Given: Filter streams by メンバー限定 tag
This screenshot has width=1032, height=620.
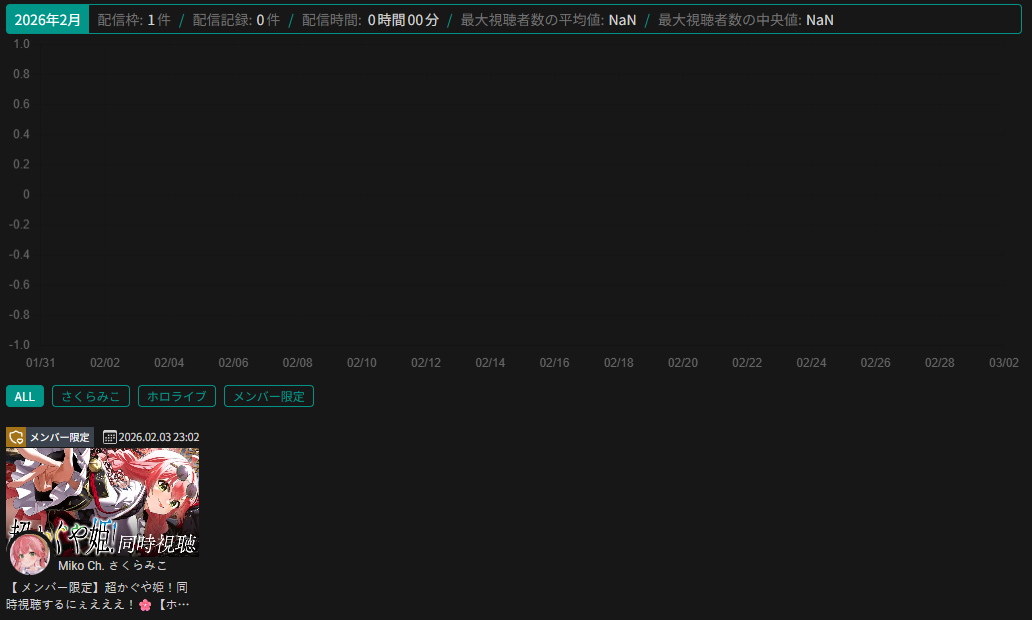Looking at the screenshot, I should pos(269,396).
